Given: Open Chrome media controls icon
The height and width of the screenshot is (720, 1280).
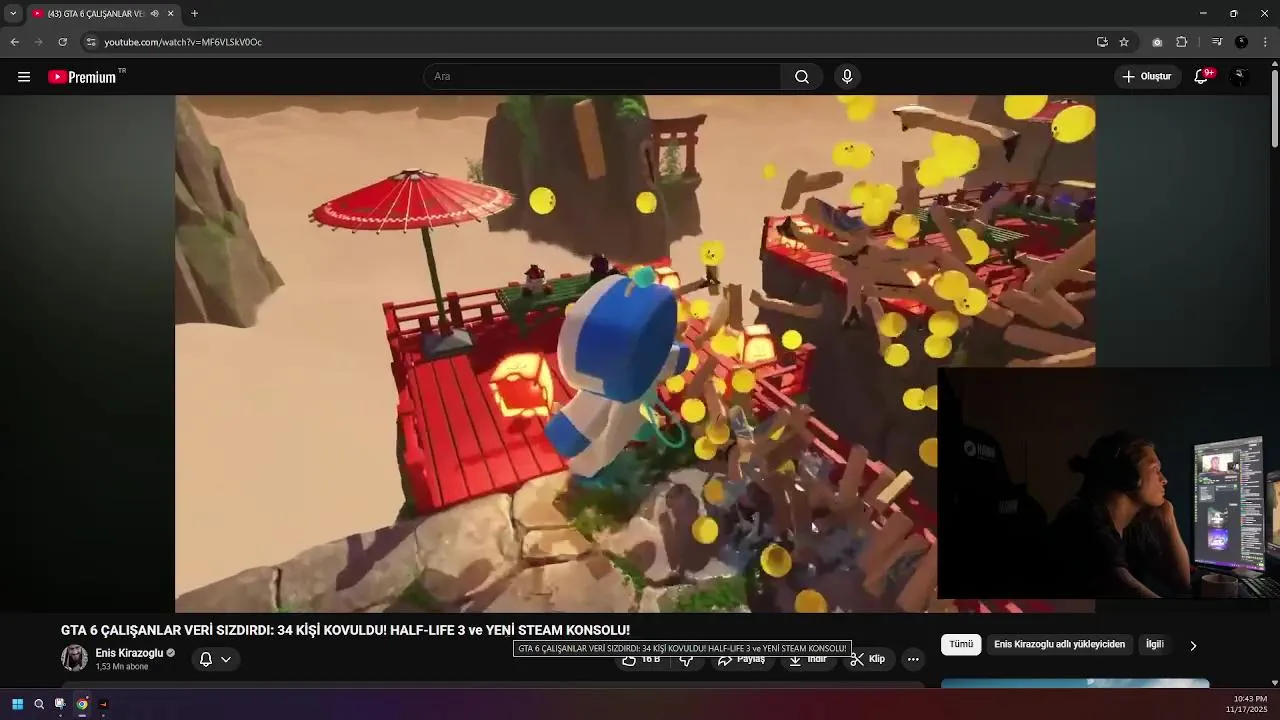Looking at the screenshot, I should [x=1217, y=42].
